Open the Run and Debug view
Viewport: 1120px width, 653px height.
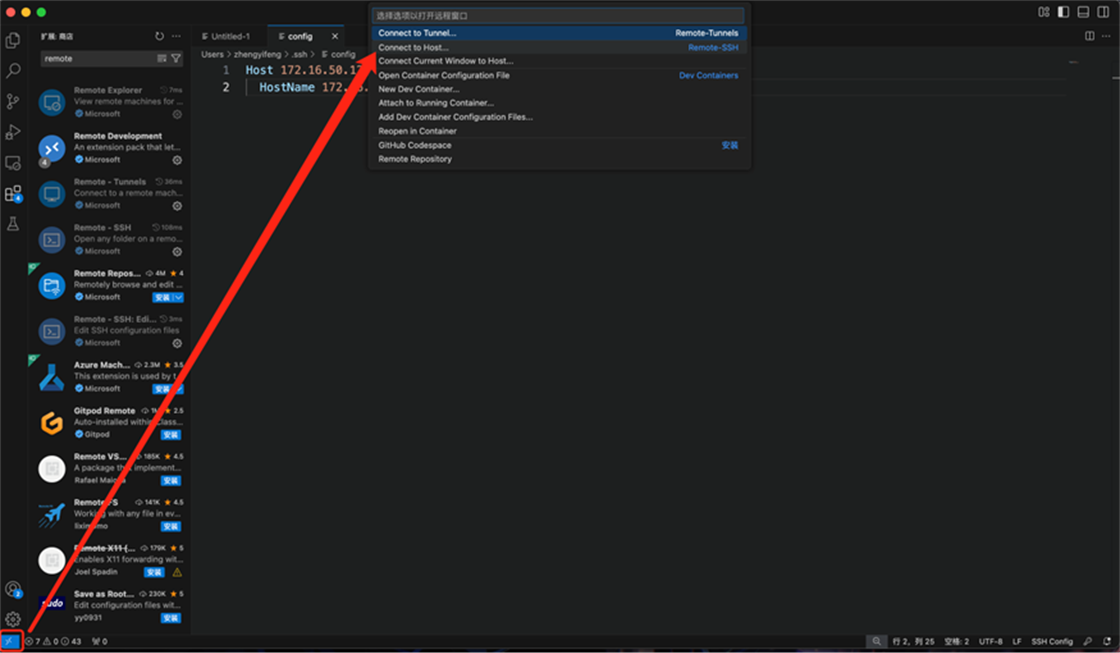point(13,132)
